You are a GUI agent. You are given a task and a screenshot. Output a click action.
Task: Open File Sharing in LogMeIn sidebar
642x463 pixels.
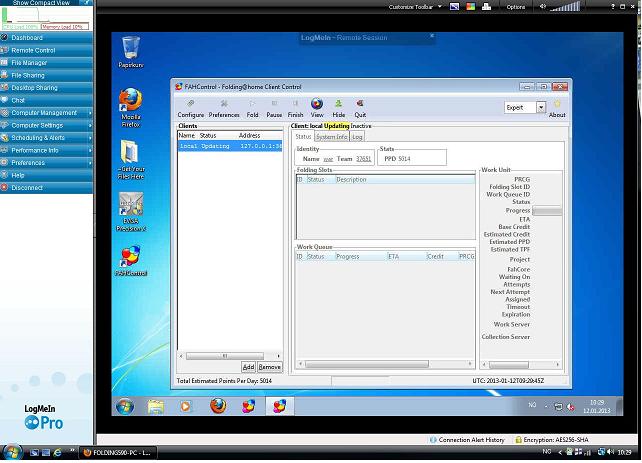pos(46,75)
